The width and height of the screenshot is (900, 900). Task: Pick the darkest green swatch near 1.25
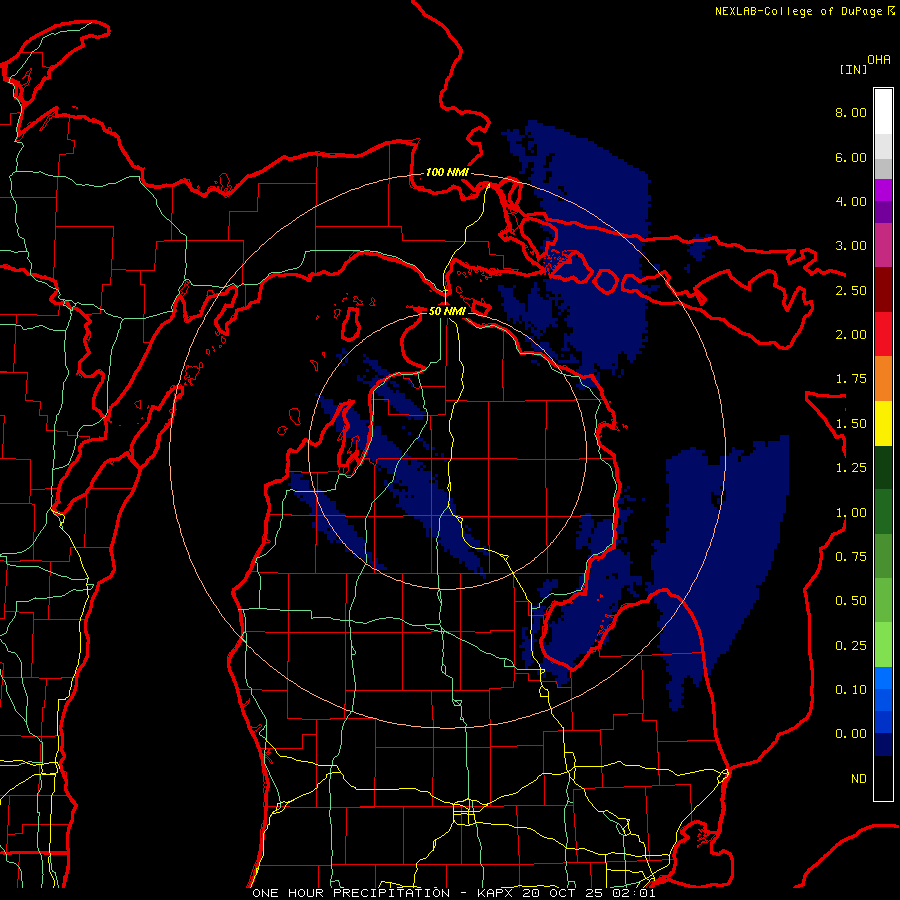click(883, 468)
